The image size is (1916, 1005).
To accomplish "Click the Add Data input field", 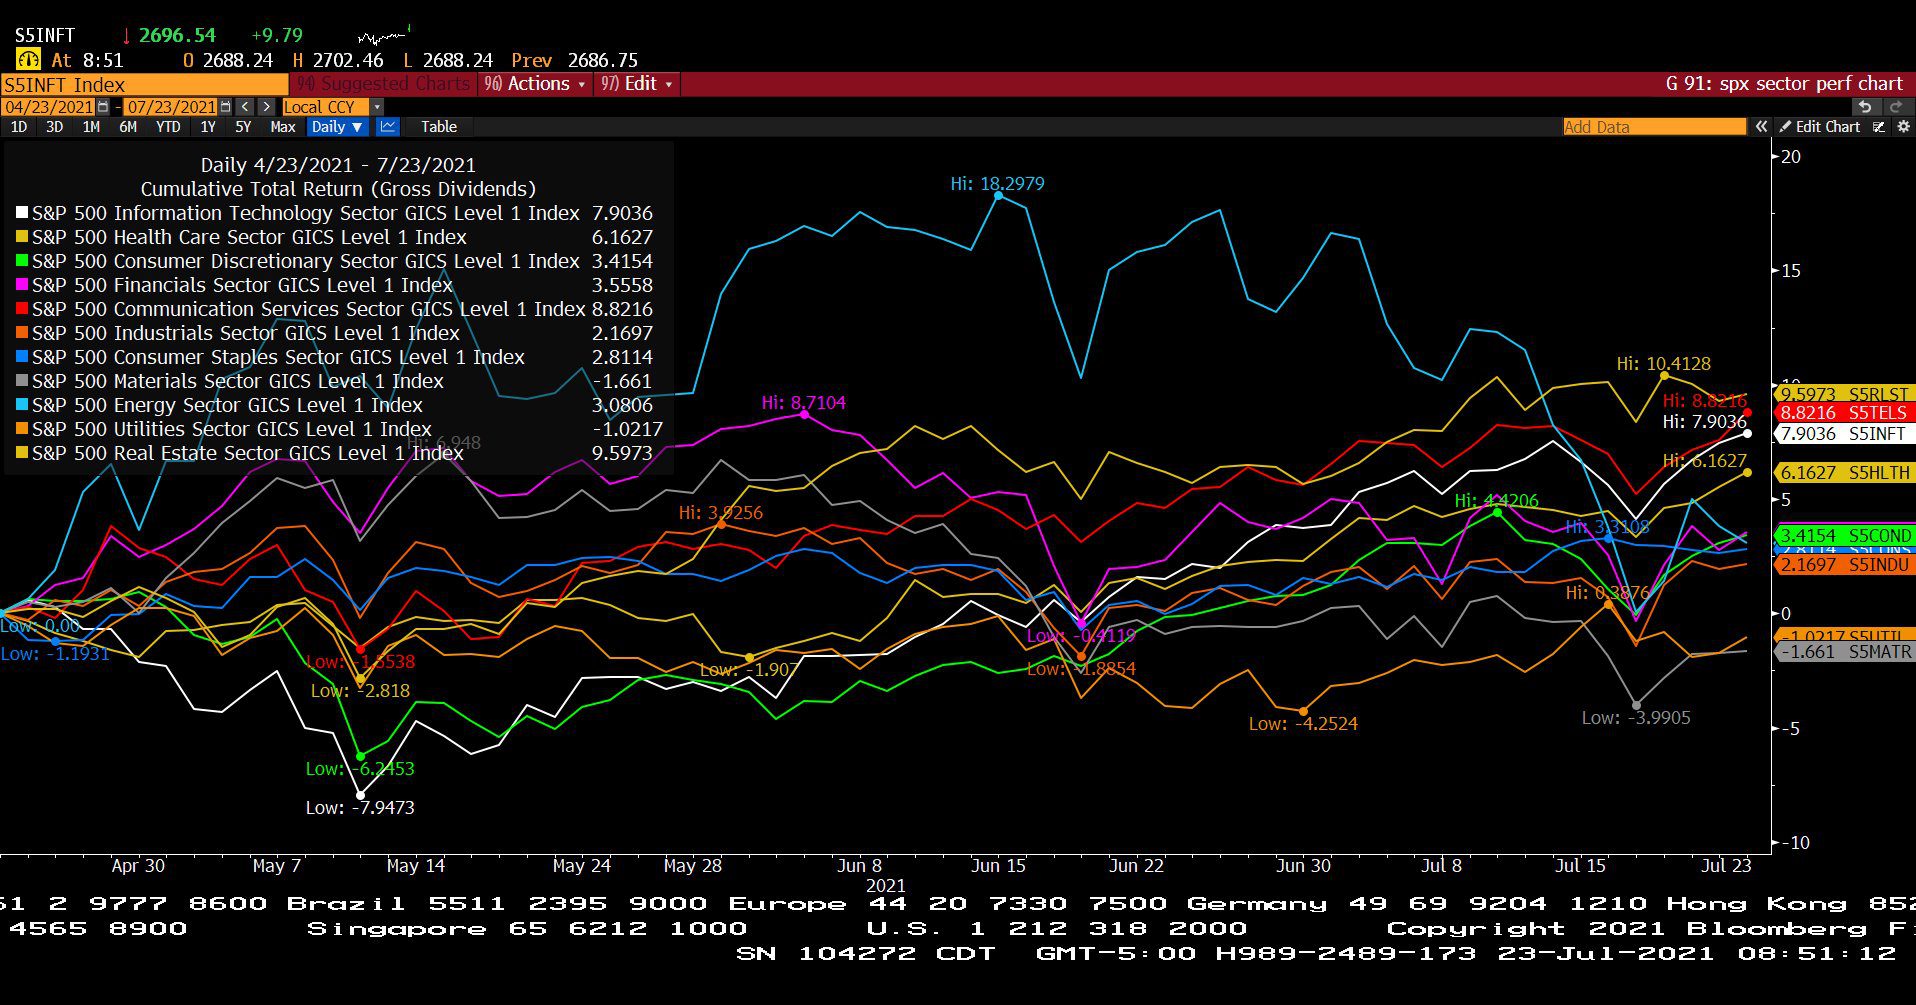I will click(x=1654, y=127).
